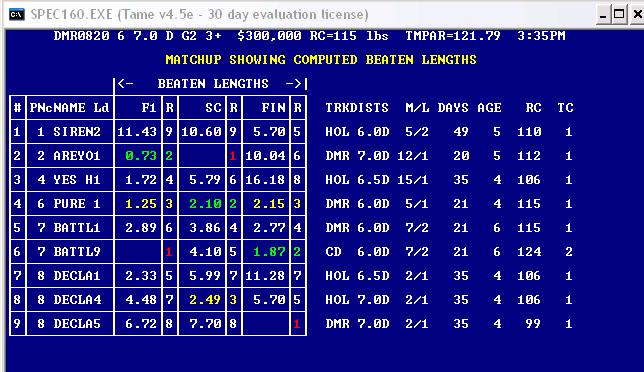Click the green 2.10 SC value
644x372 pixels.
tap(205, 204)
